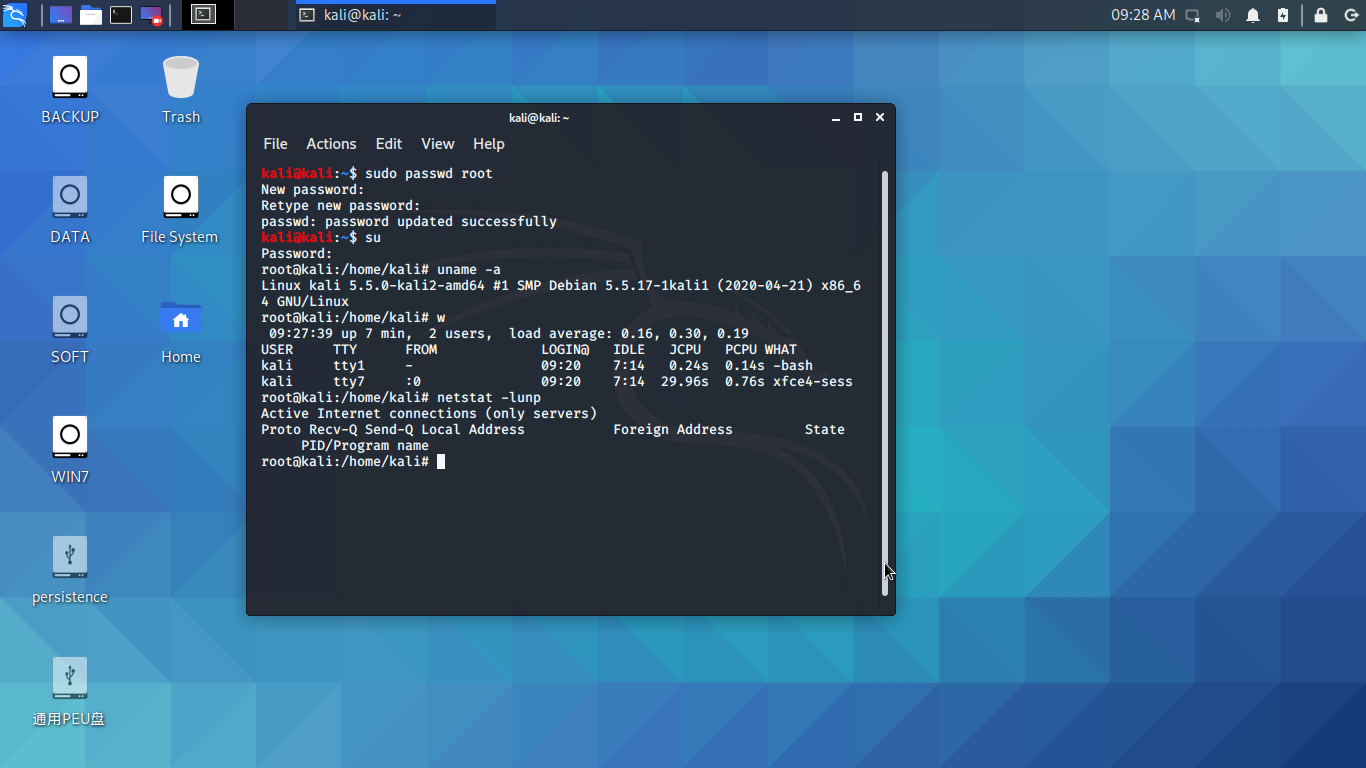Open the Kali applications menu
Image resolution: width=1366 pixels, height=768 pixels.
[x=16, y=15]
